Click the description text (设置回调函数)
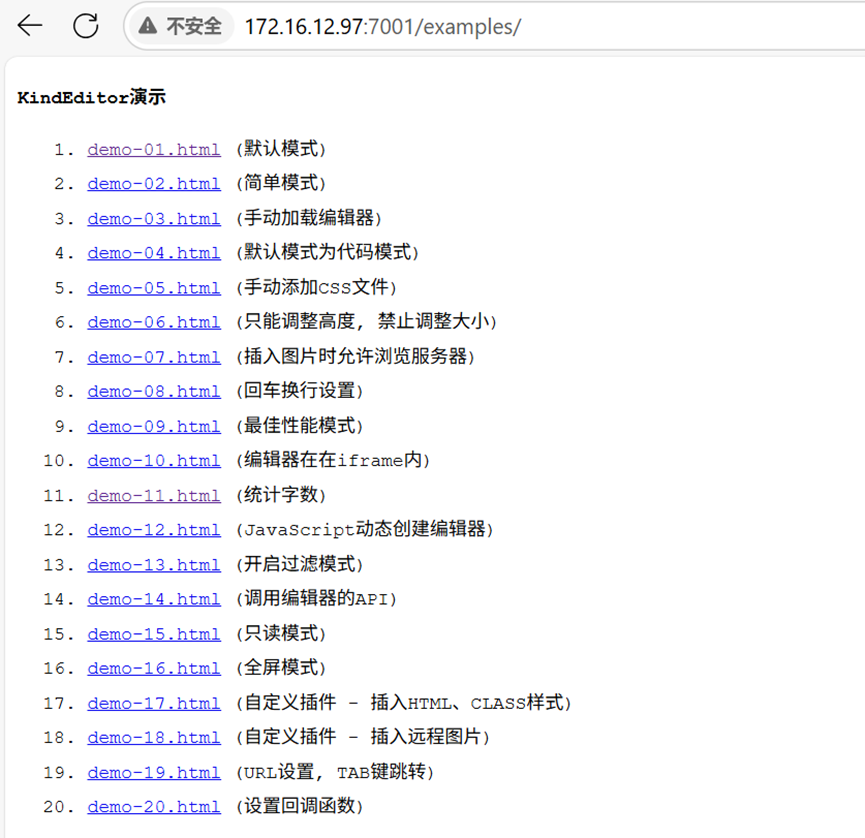Screen dimensions: 865x838 tap(300, 807)
